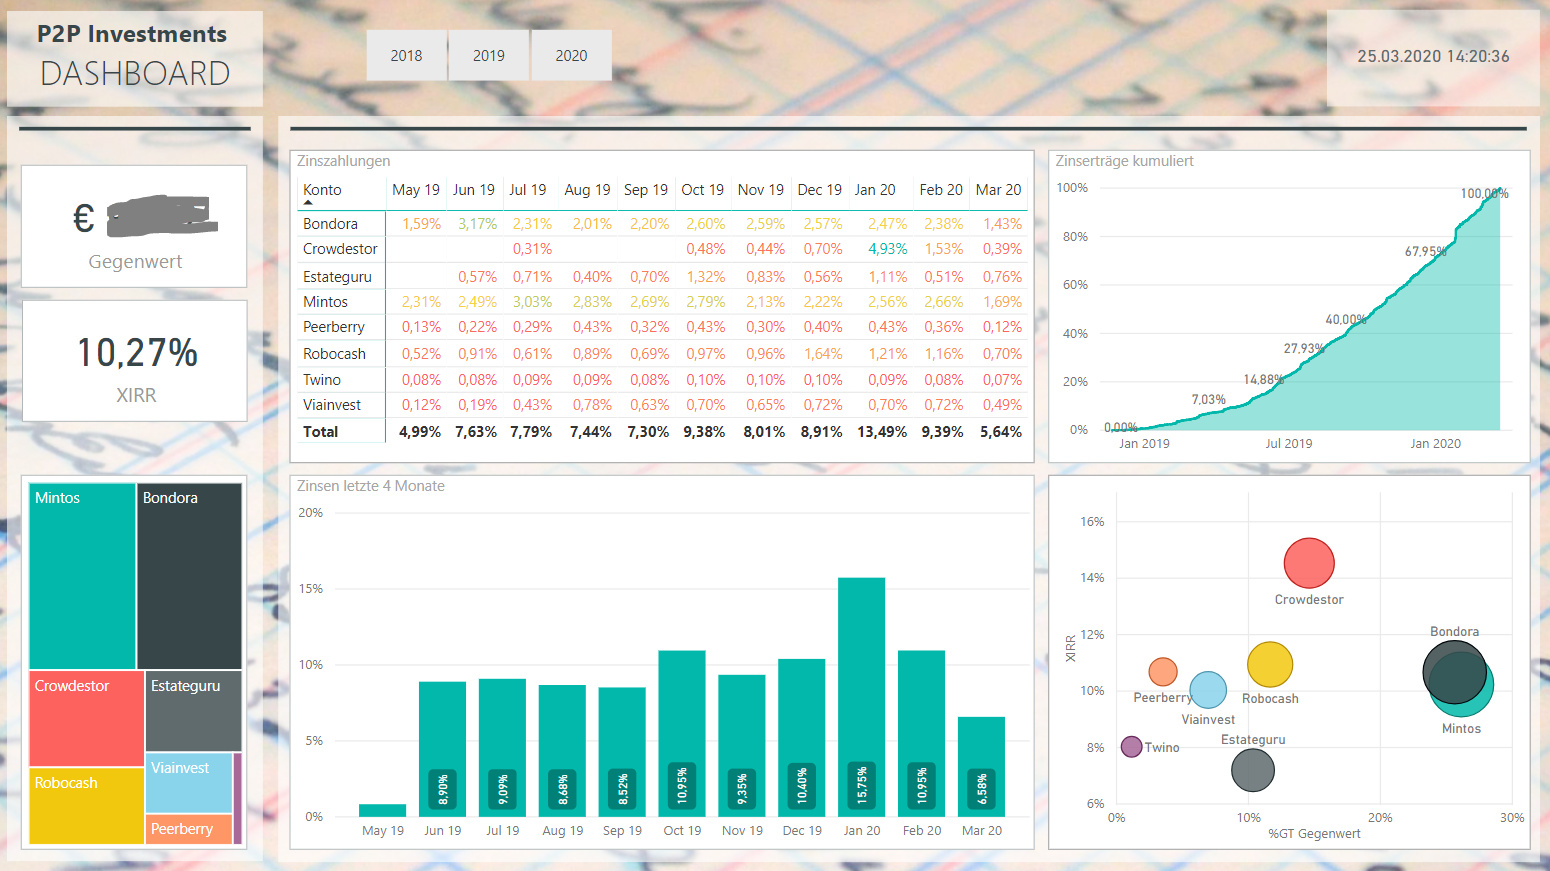The height and width of the screenshot is (871, 1550).
Task: Select the Estateguru row label in table
Action: coord(337,277)
